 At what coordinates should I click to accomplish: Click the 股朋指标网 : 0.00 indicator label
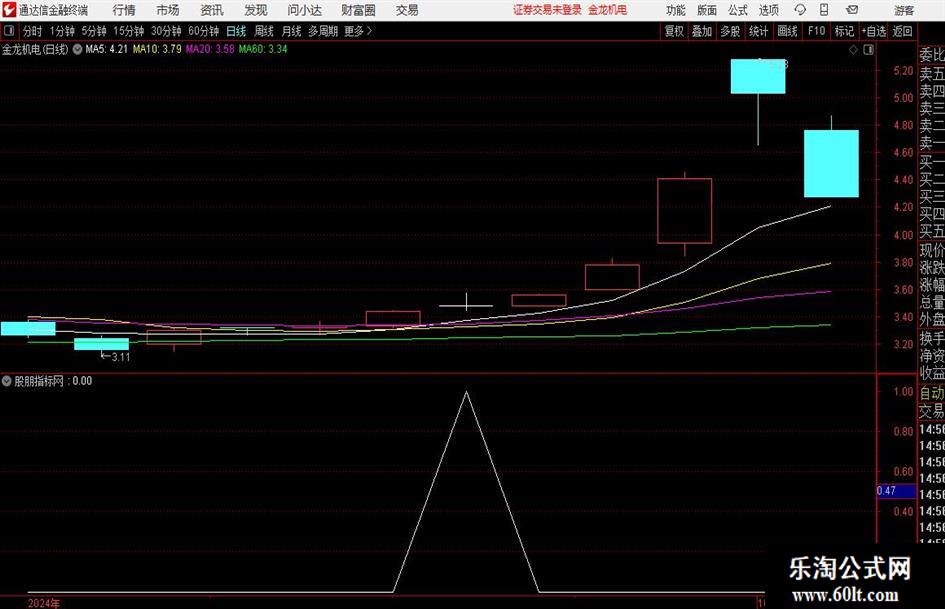click(53, 381)
